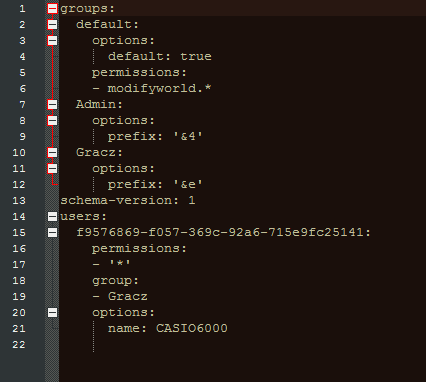Click the 'schema-version: 1' line
The height and width of the screenshot is (382, 426).
[128, 200]
